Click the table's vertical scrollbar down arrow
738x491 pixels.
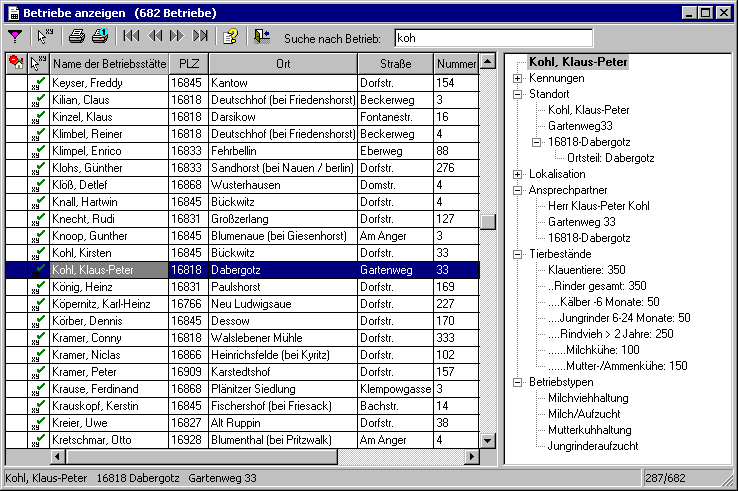488,441
